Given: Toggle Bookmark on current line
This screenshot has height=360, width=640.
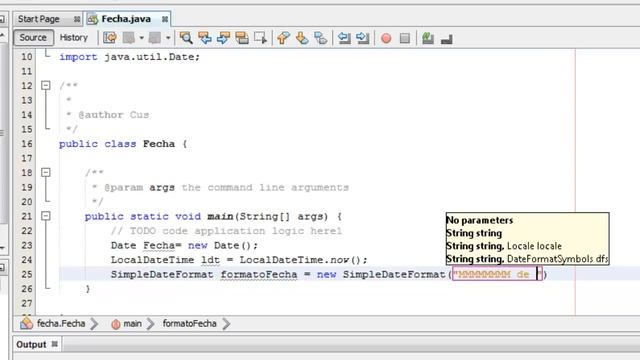Looking at the screenshot, I should coord(321,38).
